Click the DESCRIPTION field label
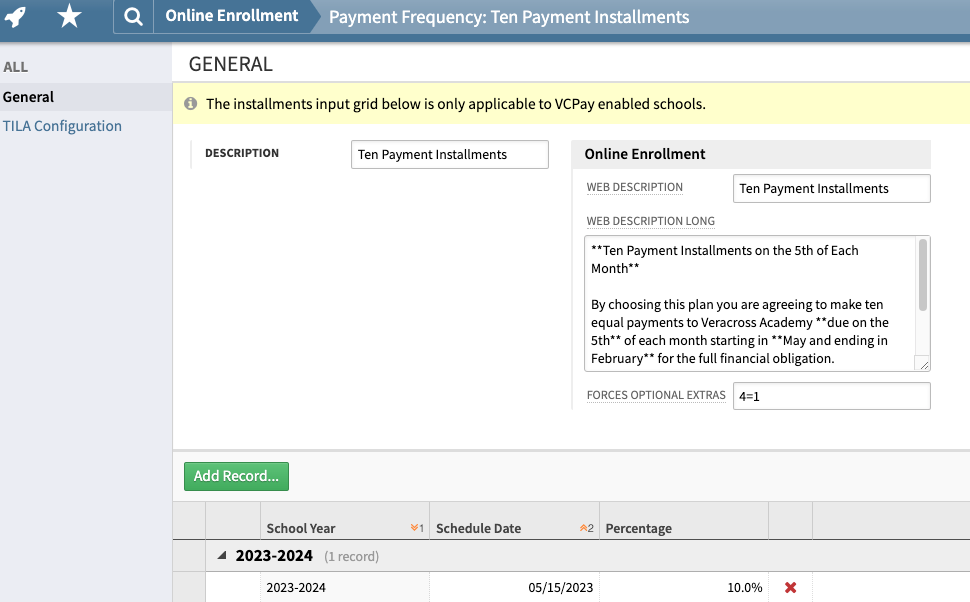 pos(242,153)
